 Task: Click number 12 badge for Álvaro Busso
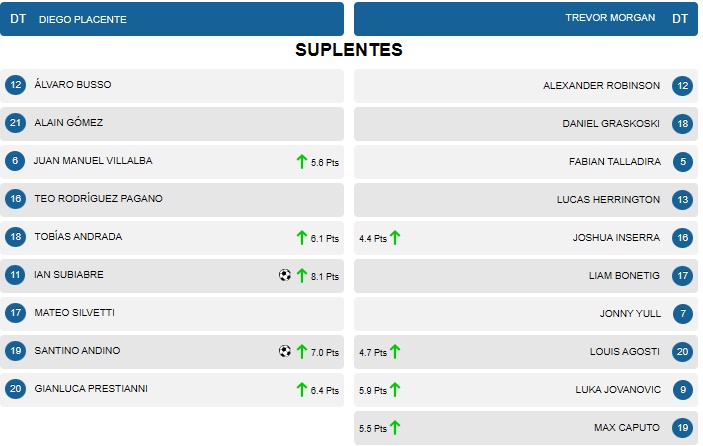[x=15, y=85]
